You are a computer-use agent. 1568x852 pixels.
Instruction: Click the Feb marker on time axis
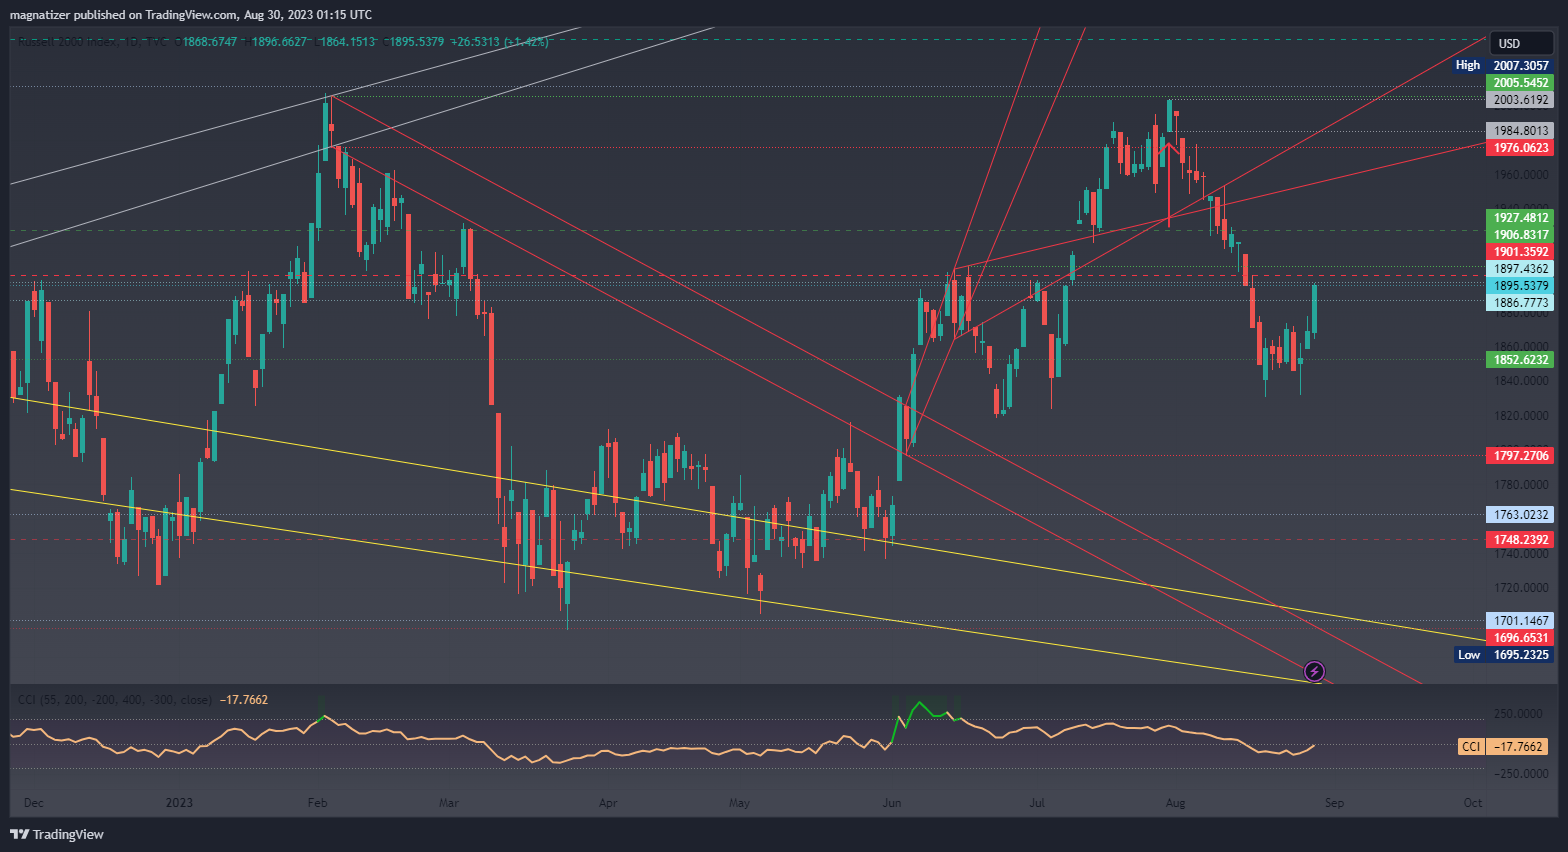[318, 803]
